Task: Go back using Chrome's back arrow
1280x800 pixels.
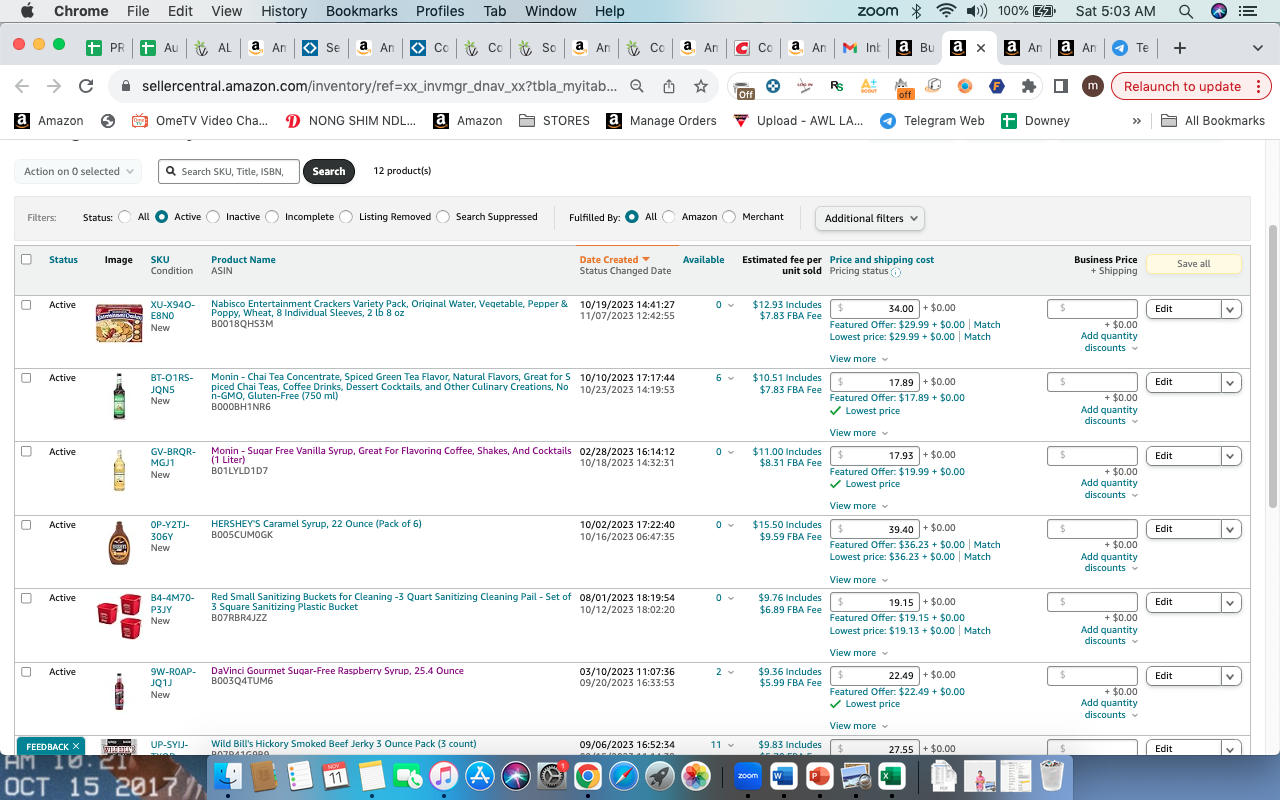Action: (x=22, y=86)
